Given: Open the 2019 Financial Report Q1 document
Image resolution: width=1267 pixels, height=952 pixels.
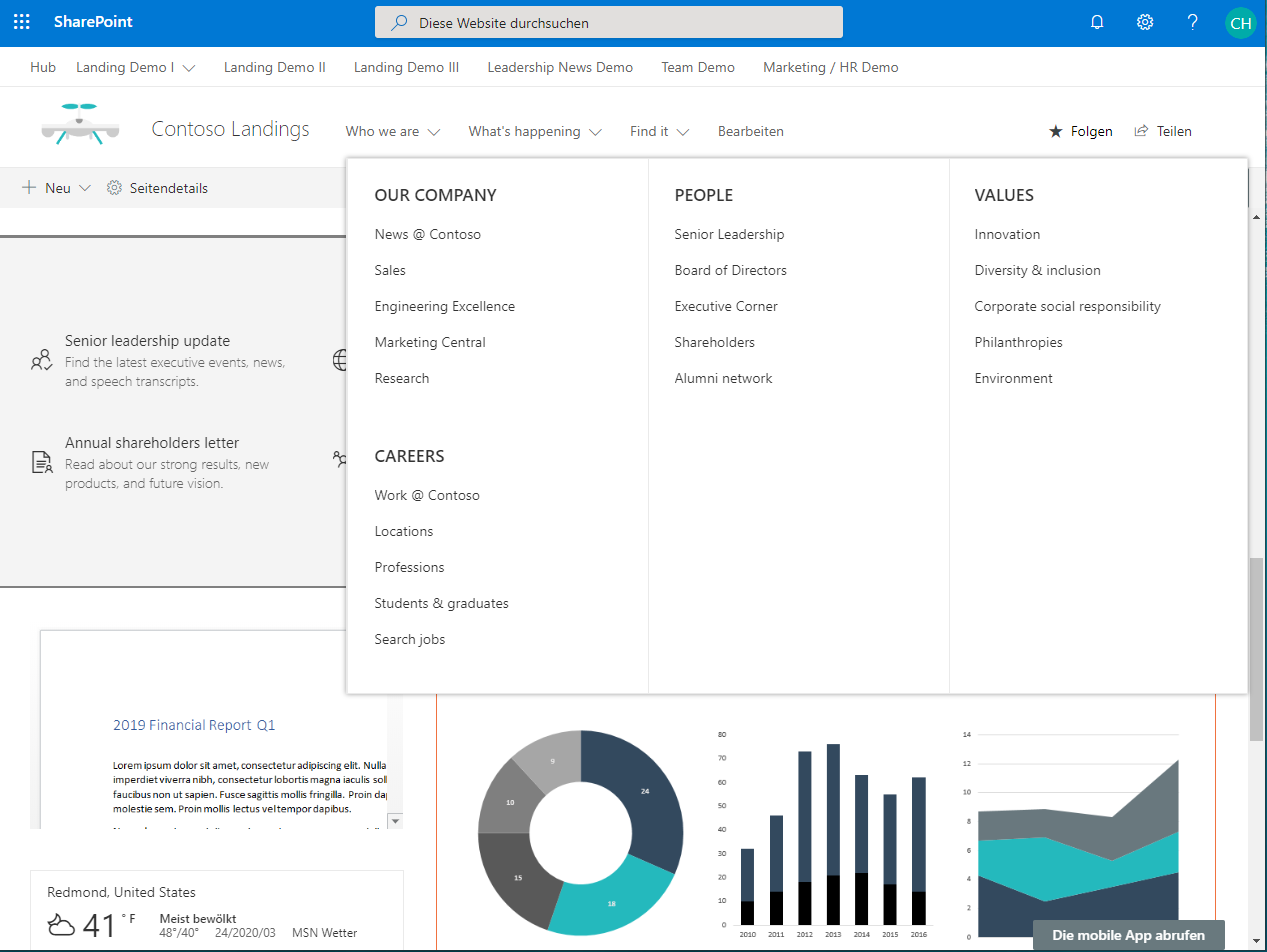Looking at the screenshot, I should [194, 725].
